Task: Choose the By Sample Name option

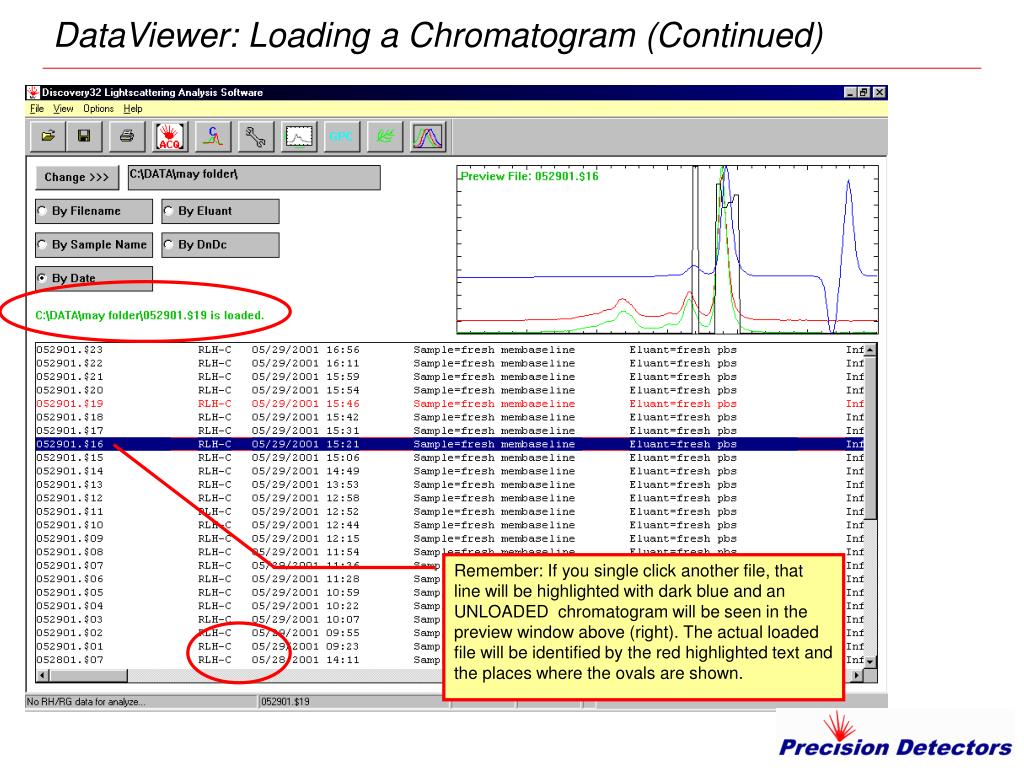Action: tap(92, 244)
